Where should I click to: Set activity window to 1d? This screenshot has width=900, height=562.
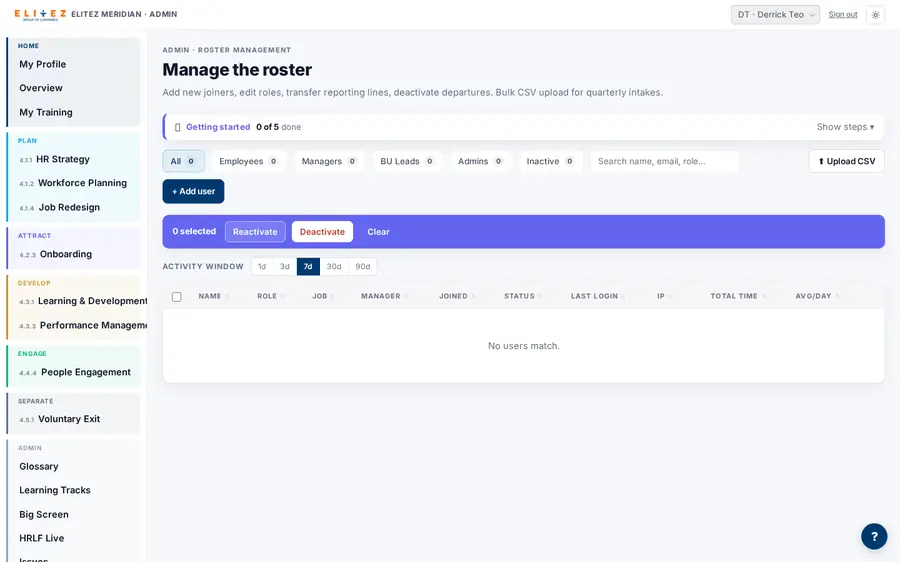[x=262, y=266]
